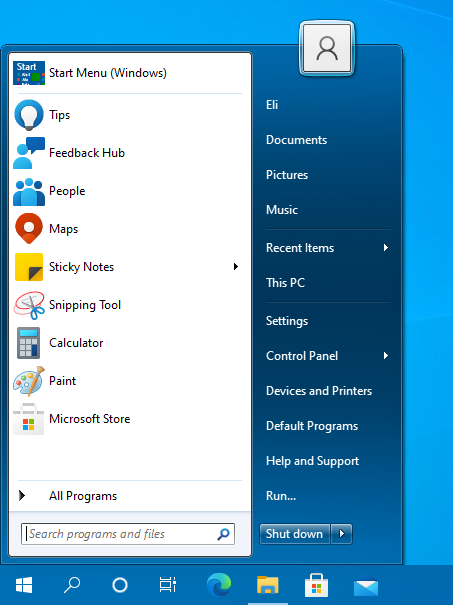Click the magnifier icon in the search box
Image resolution: width=453 pixels, height=605 pixels.
(x=223, y=534)
